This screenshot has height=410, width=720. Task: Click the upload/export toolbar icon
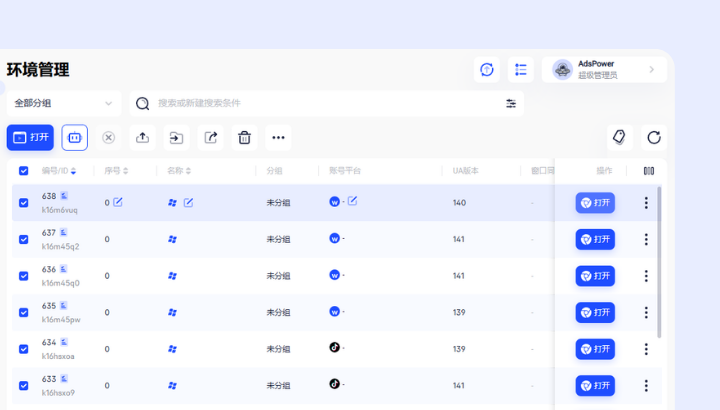(142, 137)
